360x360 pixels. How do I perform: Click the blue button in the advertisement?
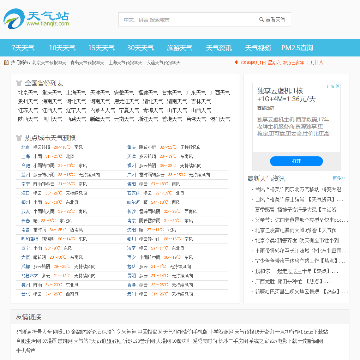(296, 161)
